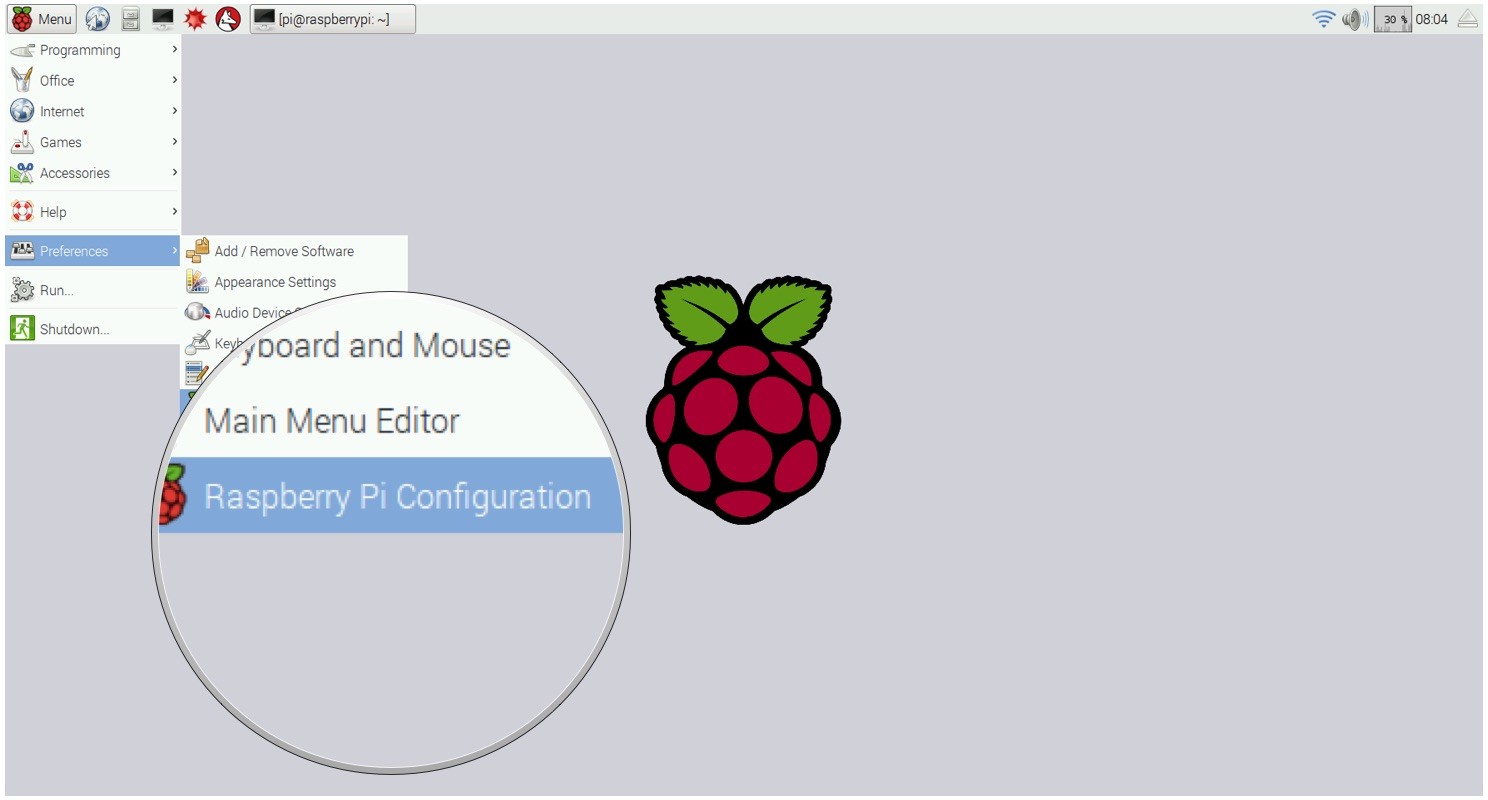
Task: Choose Appearance Settings from Preferences
Action: point(275,282)
